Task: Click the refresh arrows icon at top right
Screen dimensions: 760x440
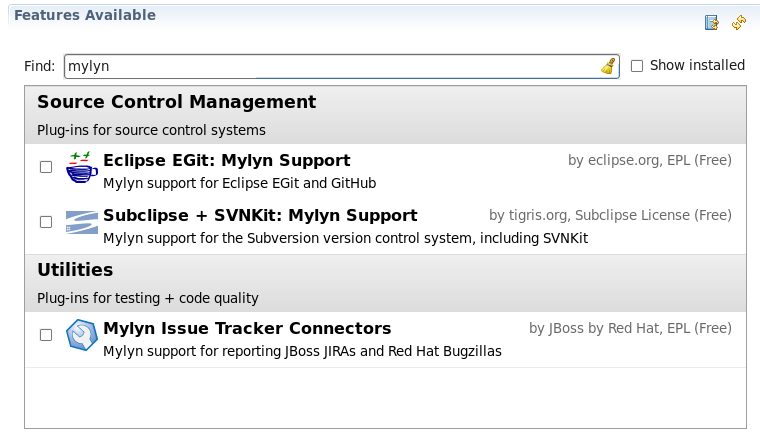Action: point(739,22)
